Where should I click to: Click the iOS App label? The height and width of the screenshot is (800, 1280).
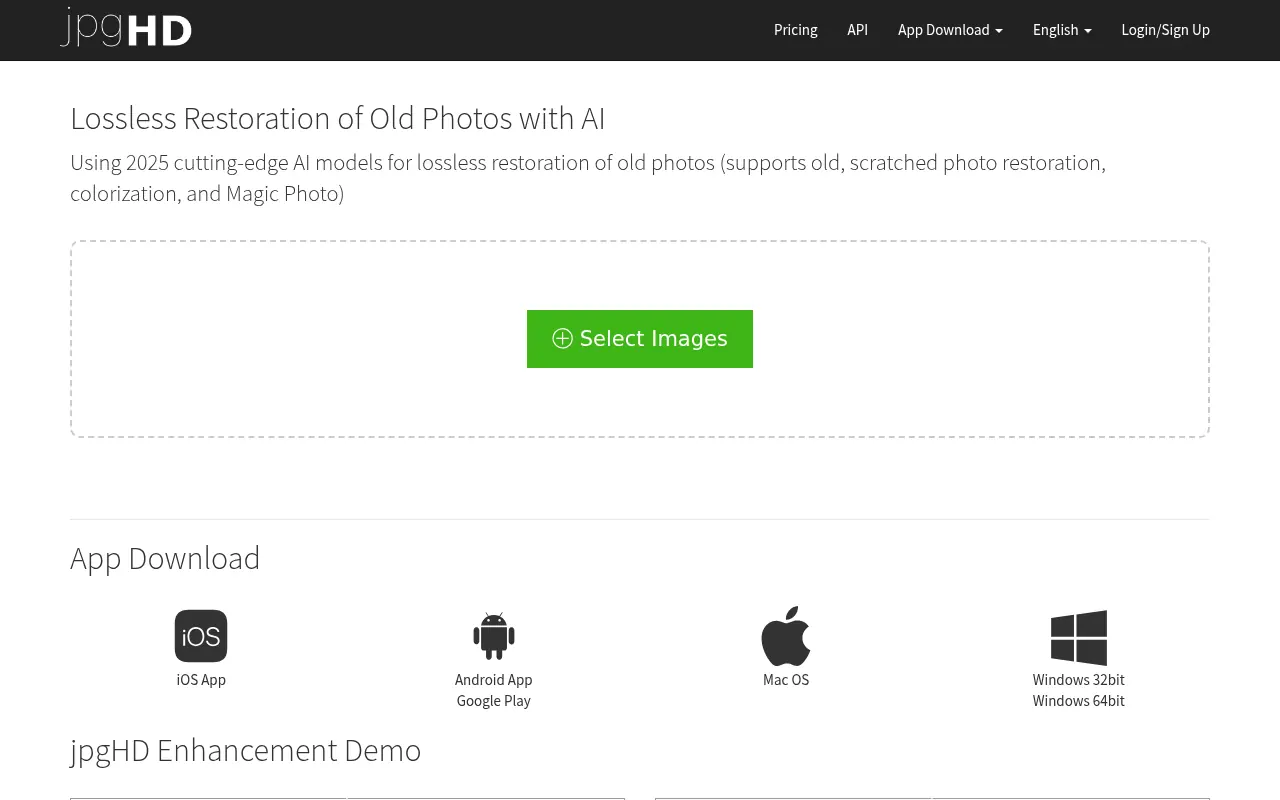[x=200, y=679]
